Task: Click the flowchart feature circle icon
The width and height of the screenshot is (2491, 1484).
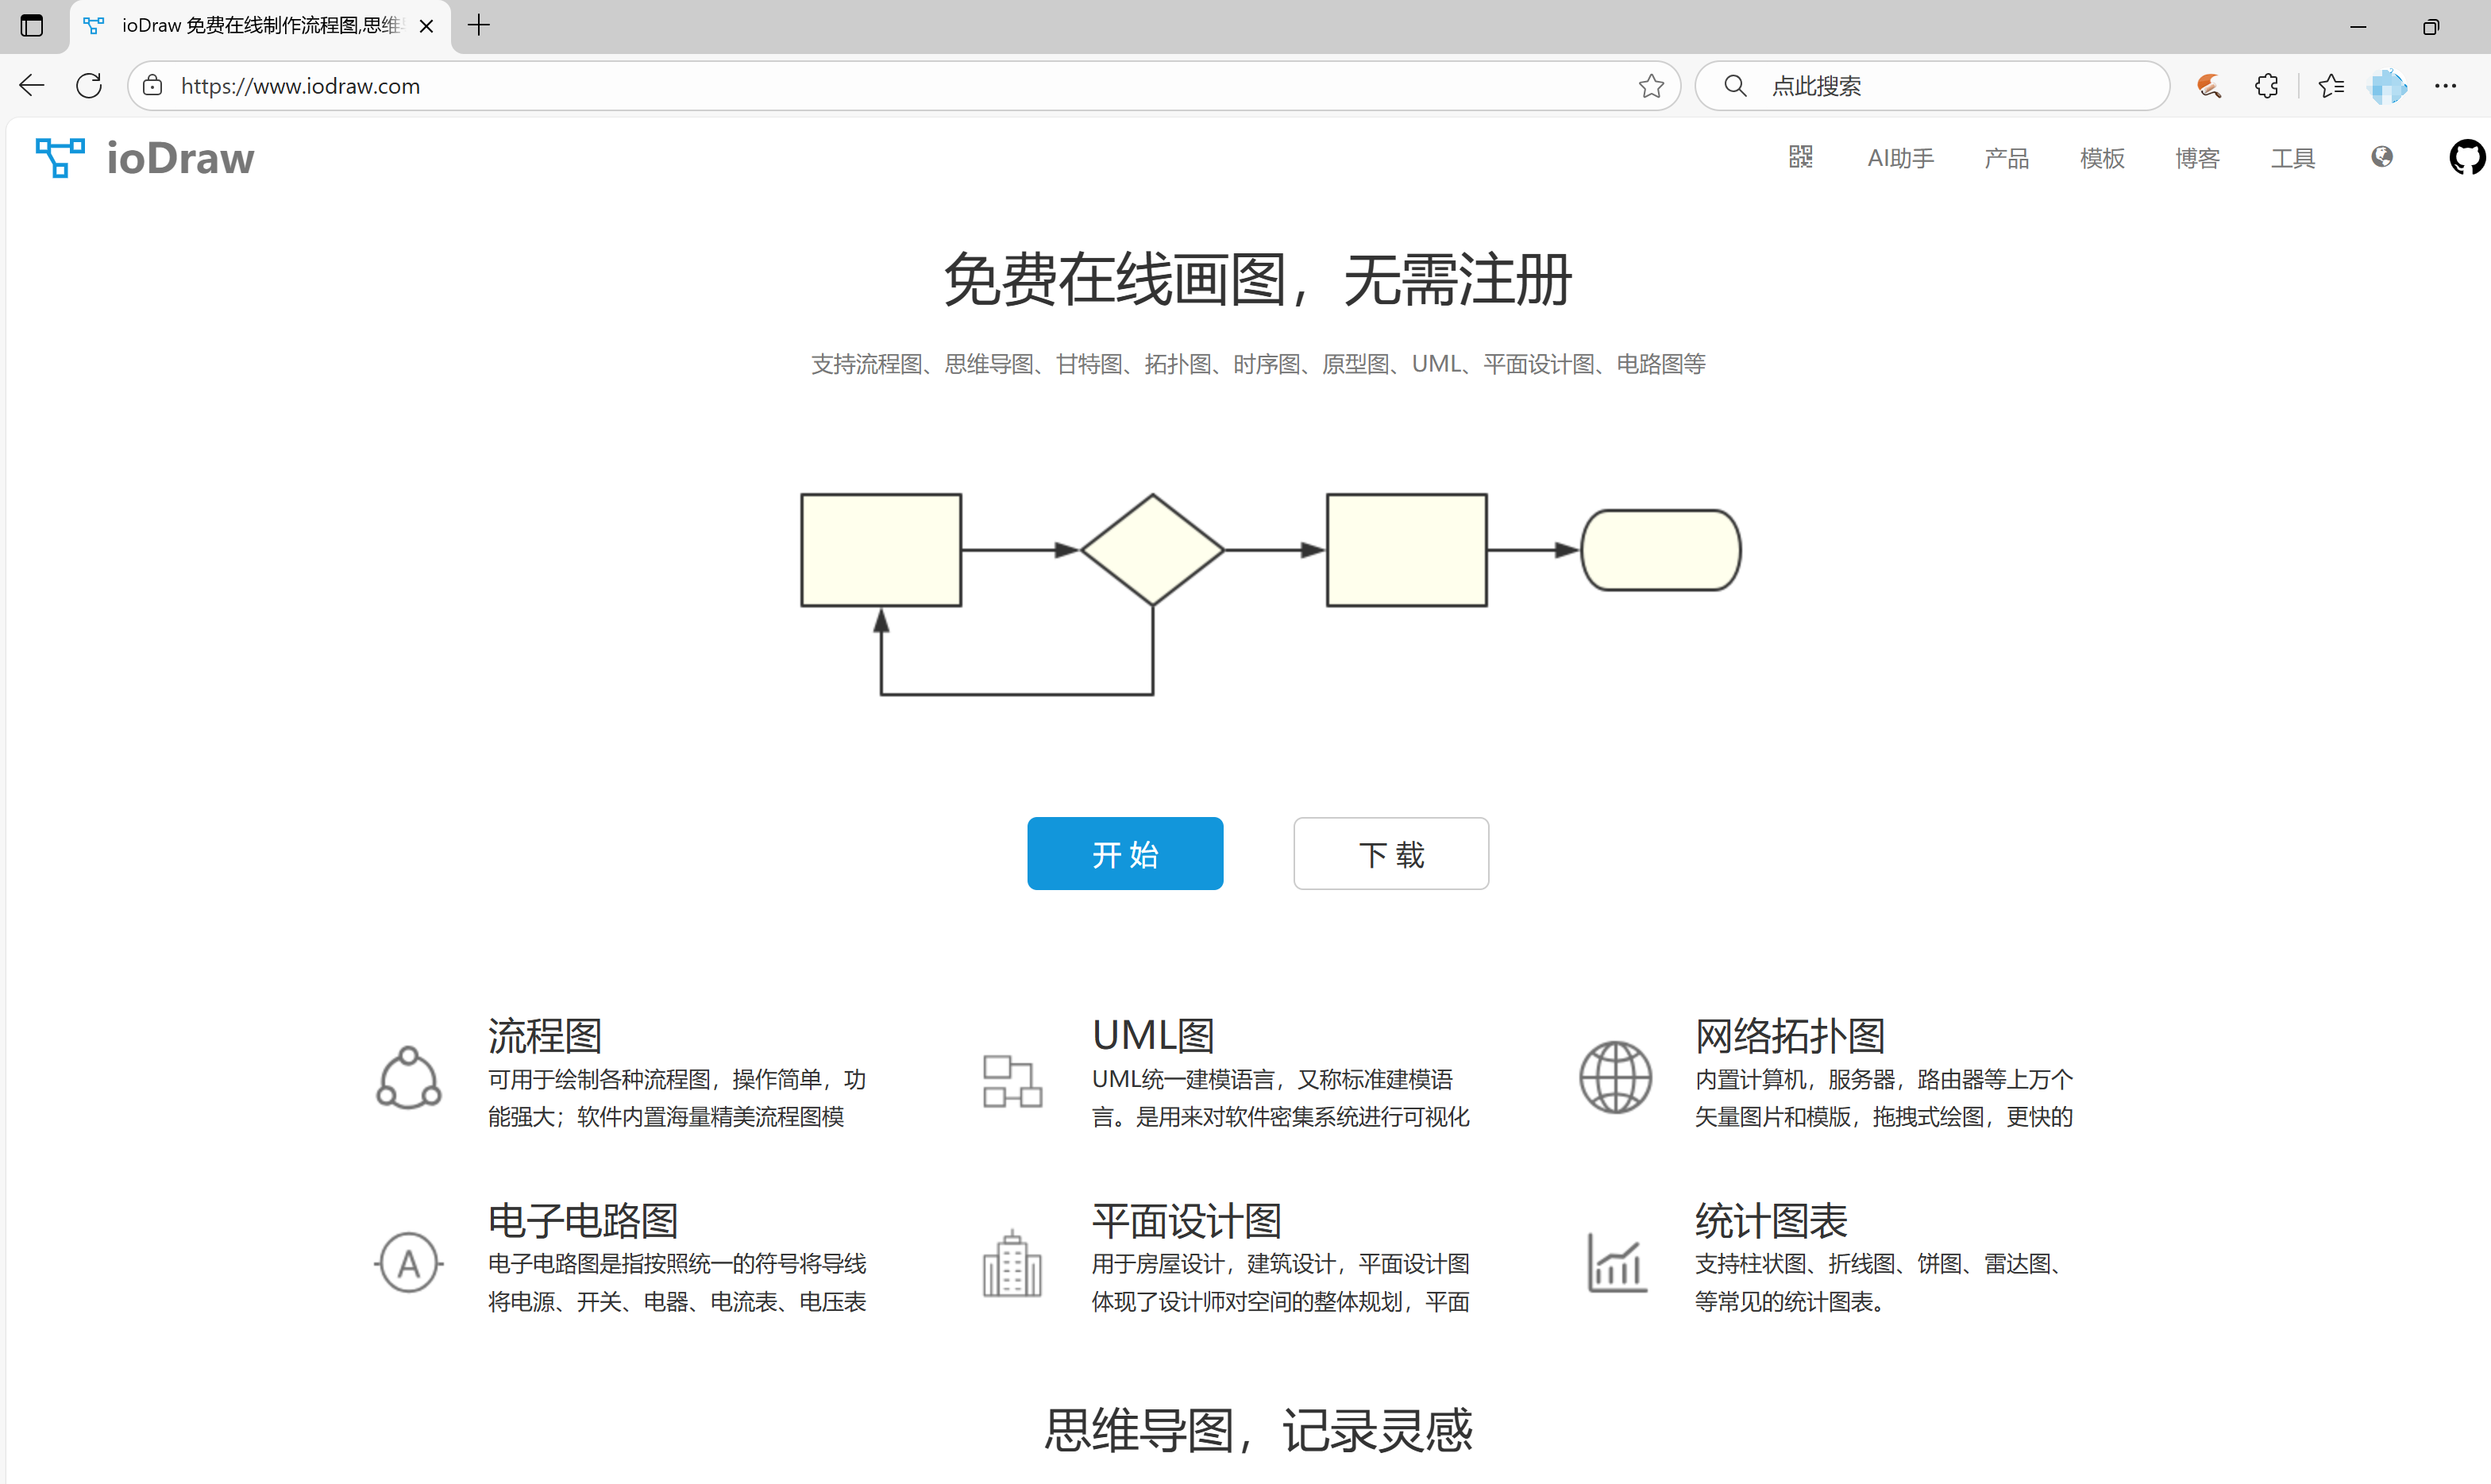Action: click(408, 1078)
